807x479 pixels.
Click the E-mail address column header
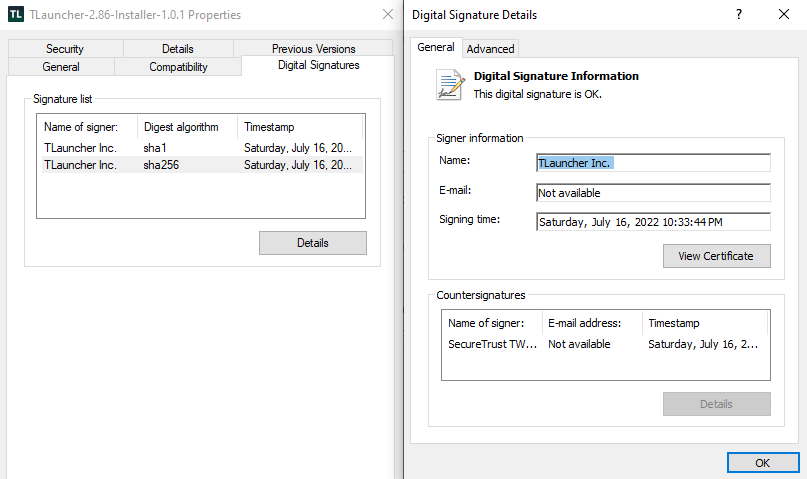point(592,323)
